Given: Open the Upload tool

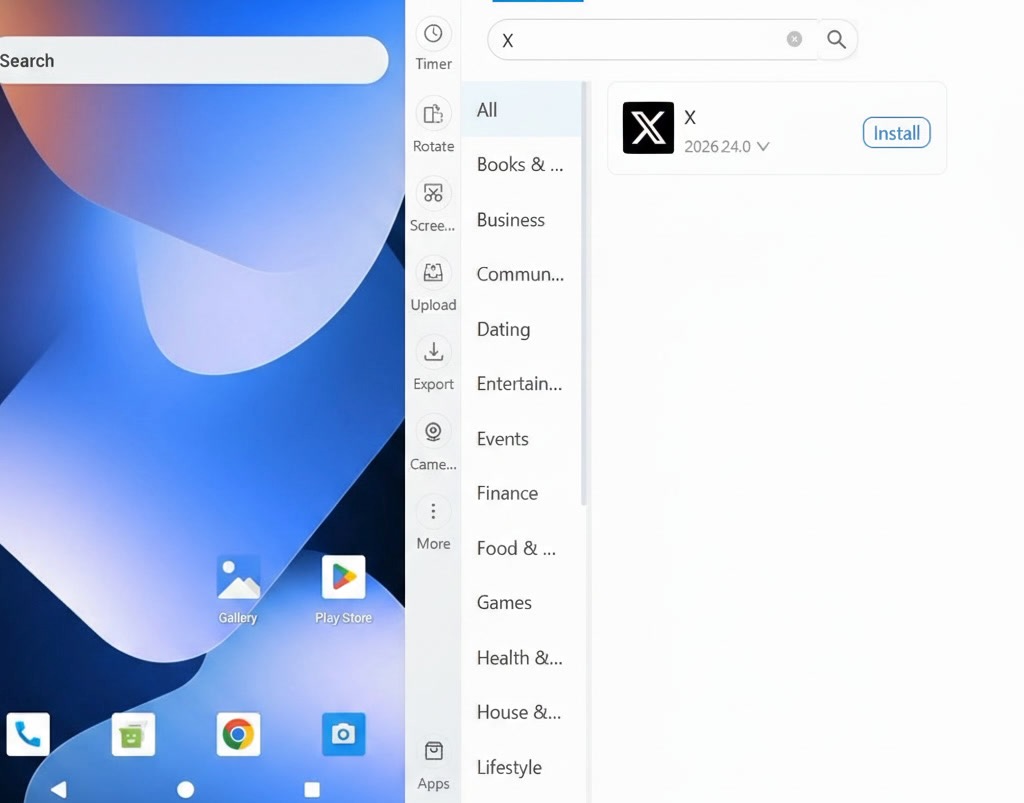Looking at the screenshot, I should click(433, 284).
